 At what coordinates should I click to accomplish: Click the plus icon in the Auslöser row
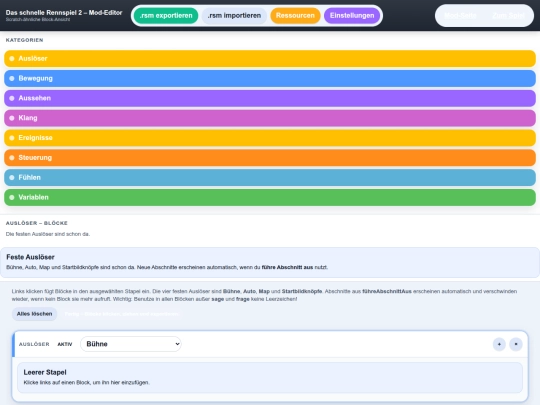499,344
